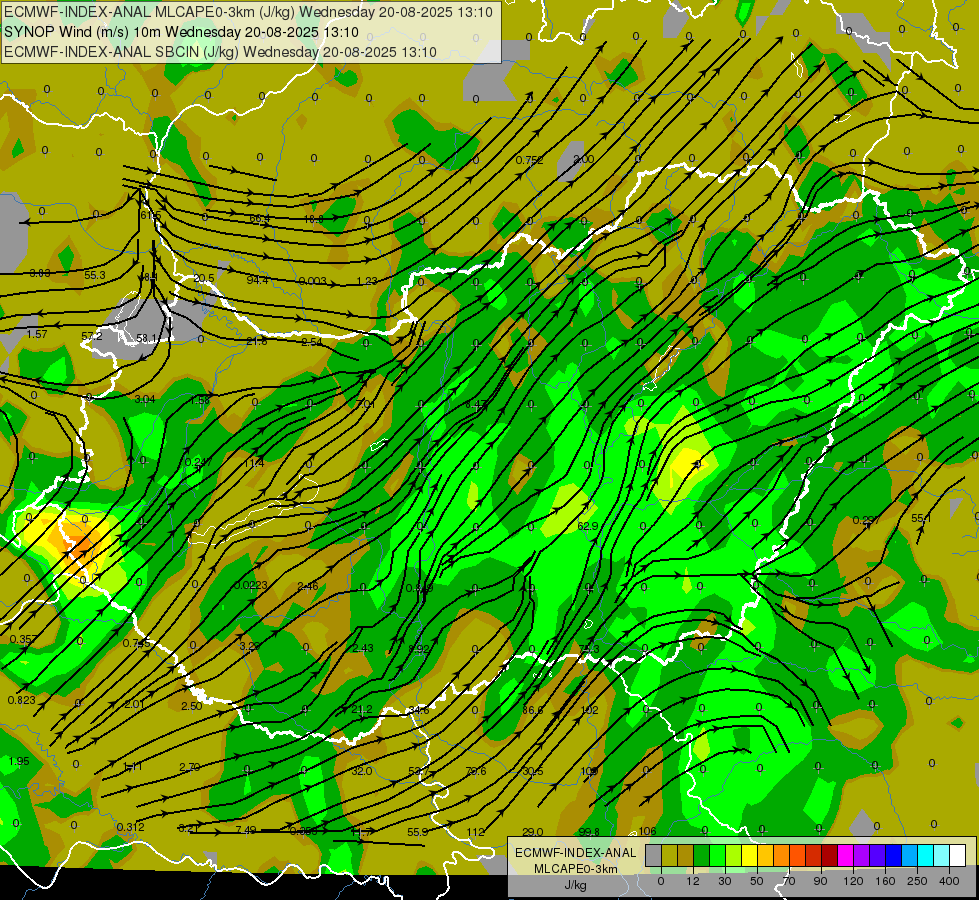The width and height of the screenshot is (979, 900).
Task: Click the map value 0.823
Action: [21, 700]
